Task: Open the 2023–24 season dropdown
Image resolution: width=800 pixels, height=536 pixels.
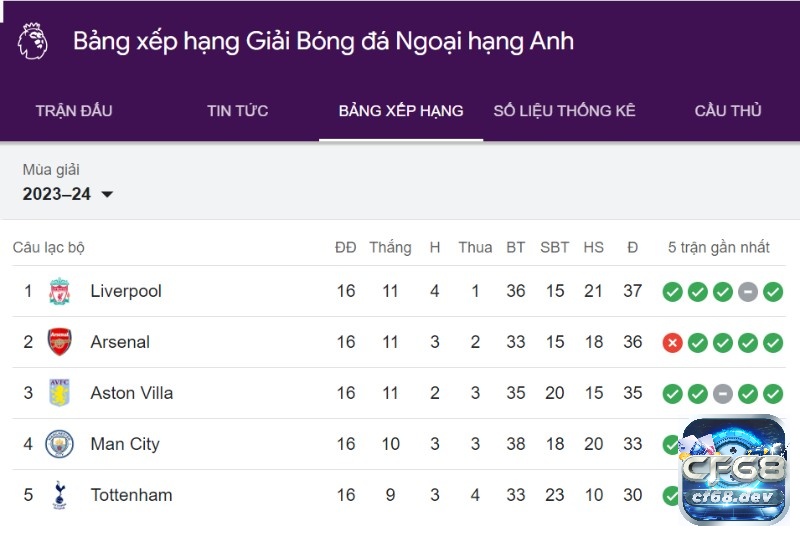Action: [x=67, y=194]
